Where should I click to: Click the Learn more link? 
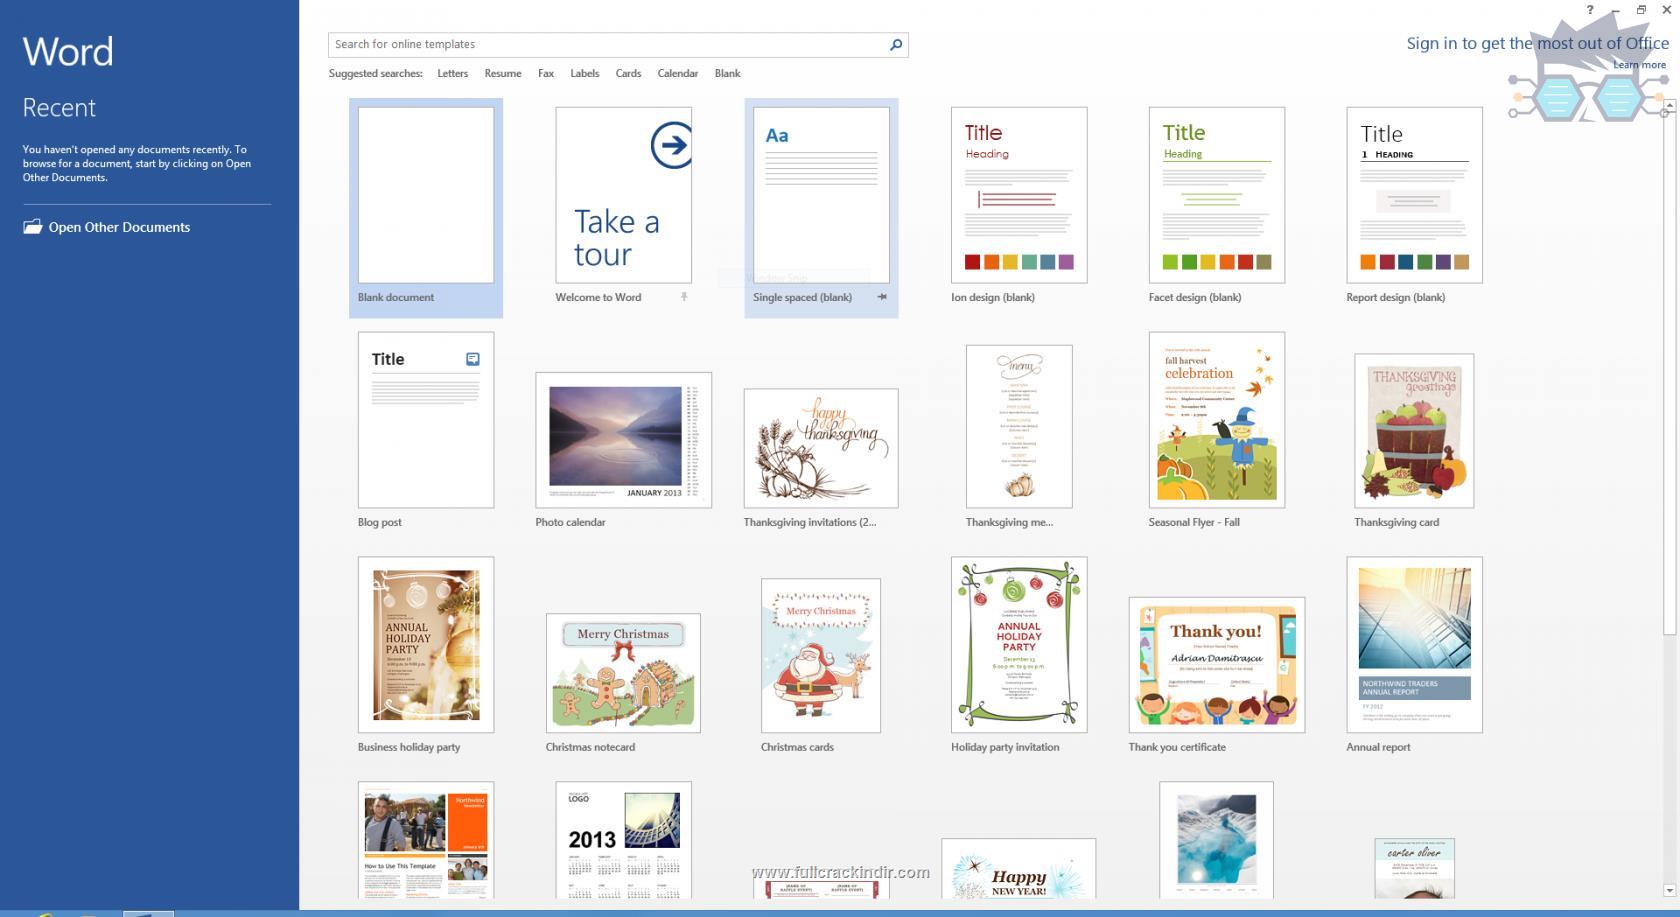pos(1639,65)
